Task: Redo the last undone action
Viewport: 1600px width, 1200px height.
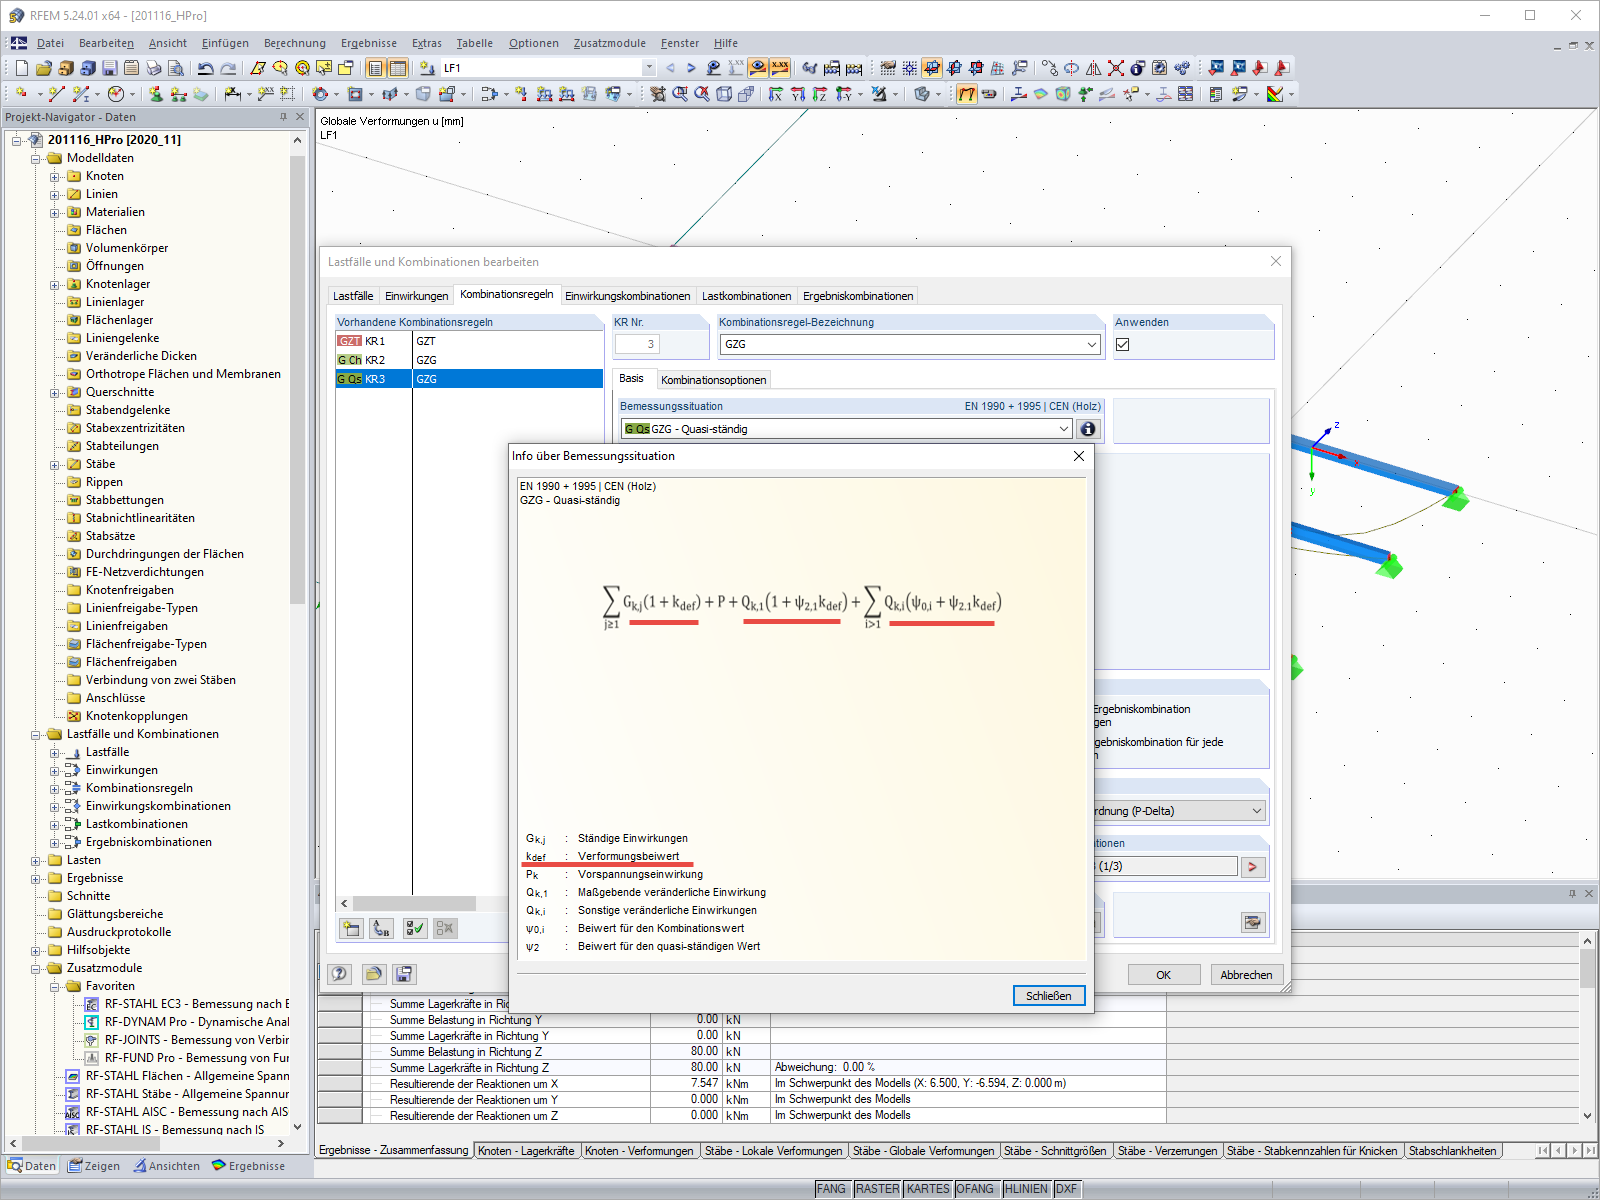Action: [228, 68]
